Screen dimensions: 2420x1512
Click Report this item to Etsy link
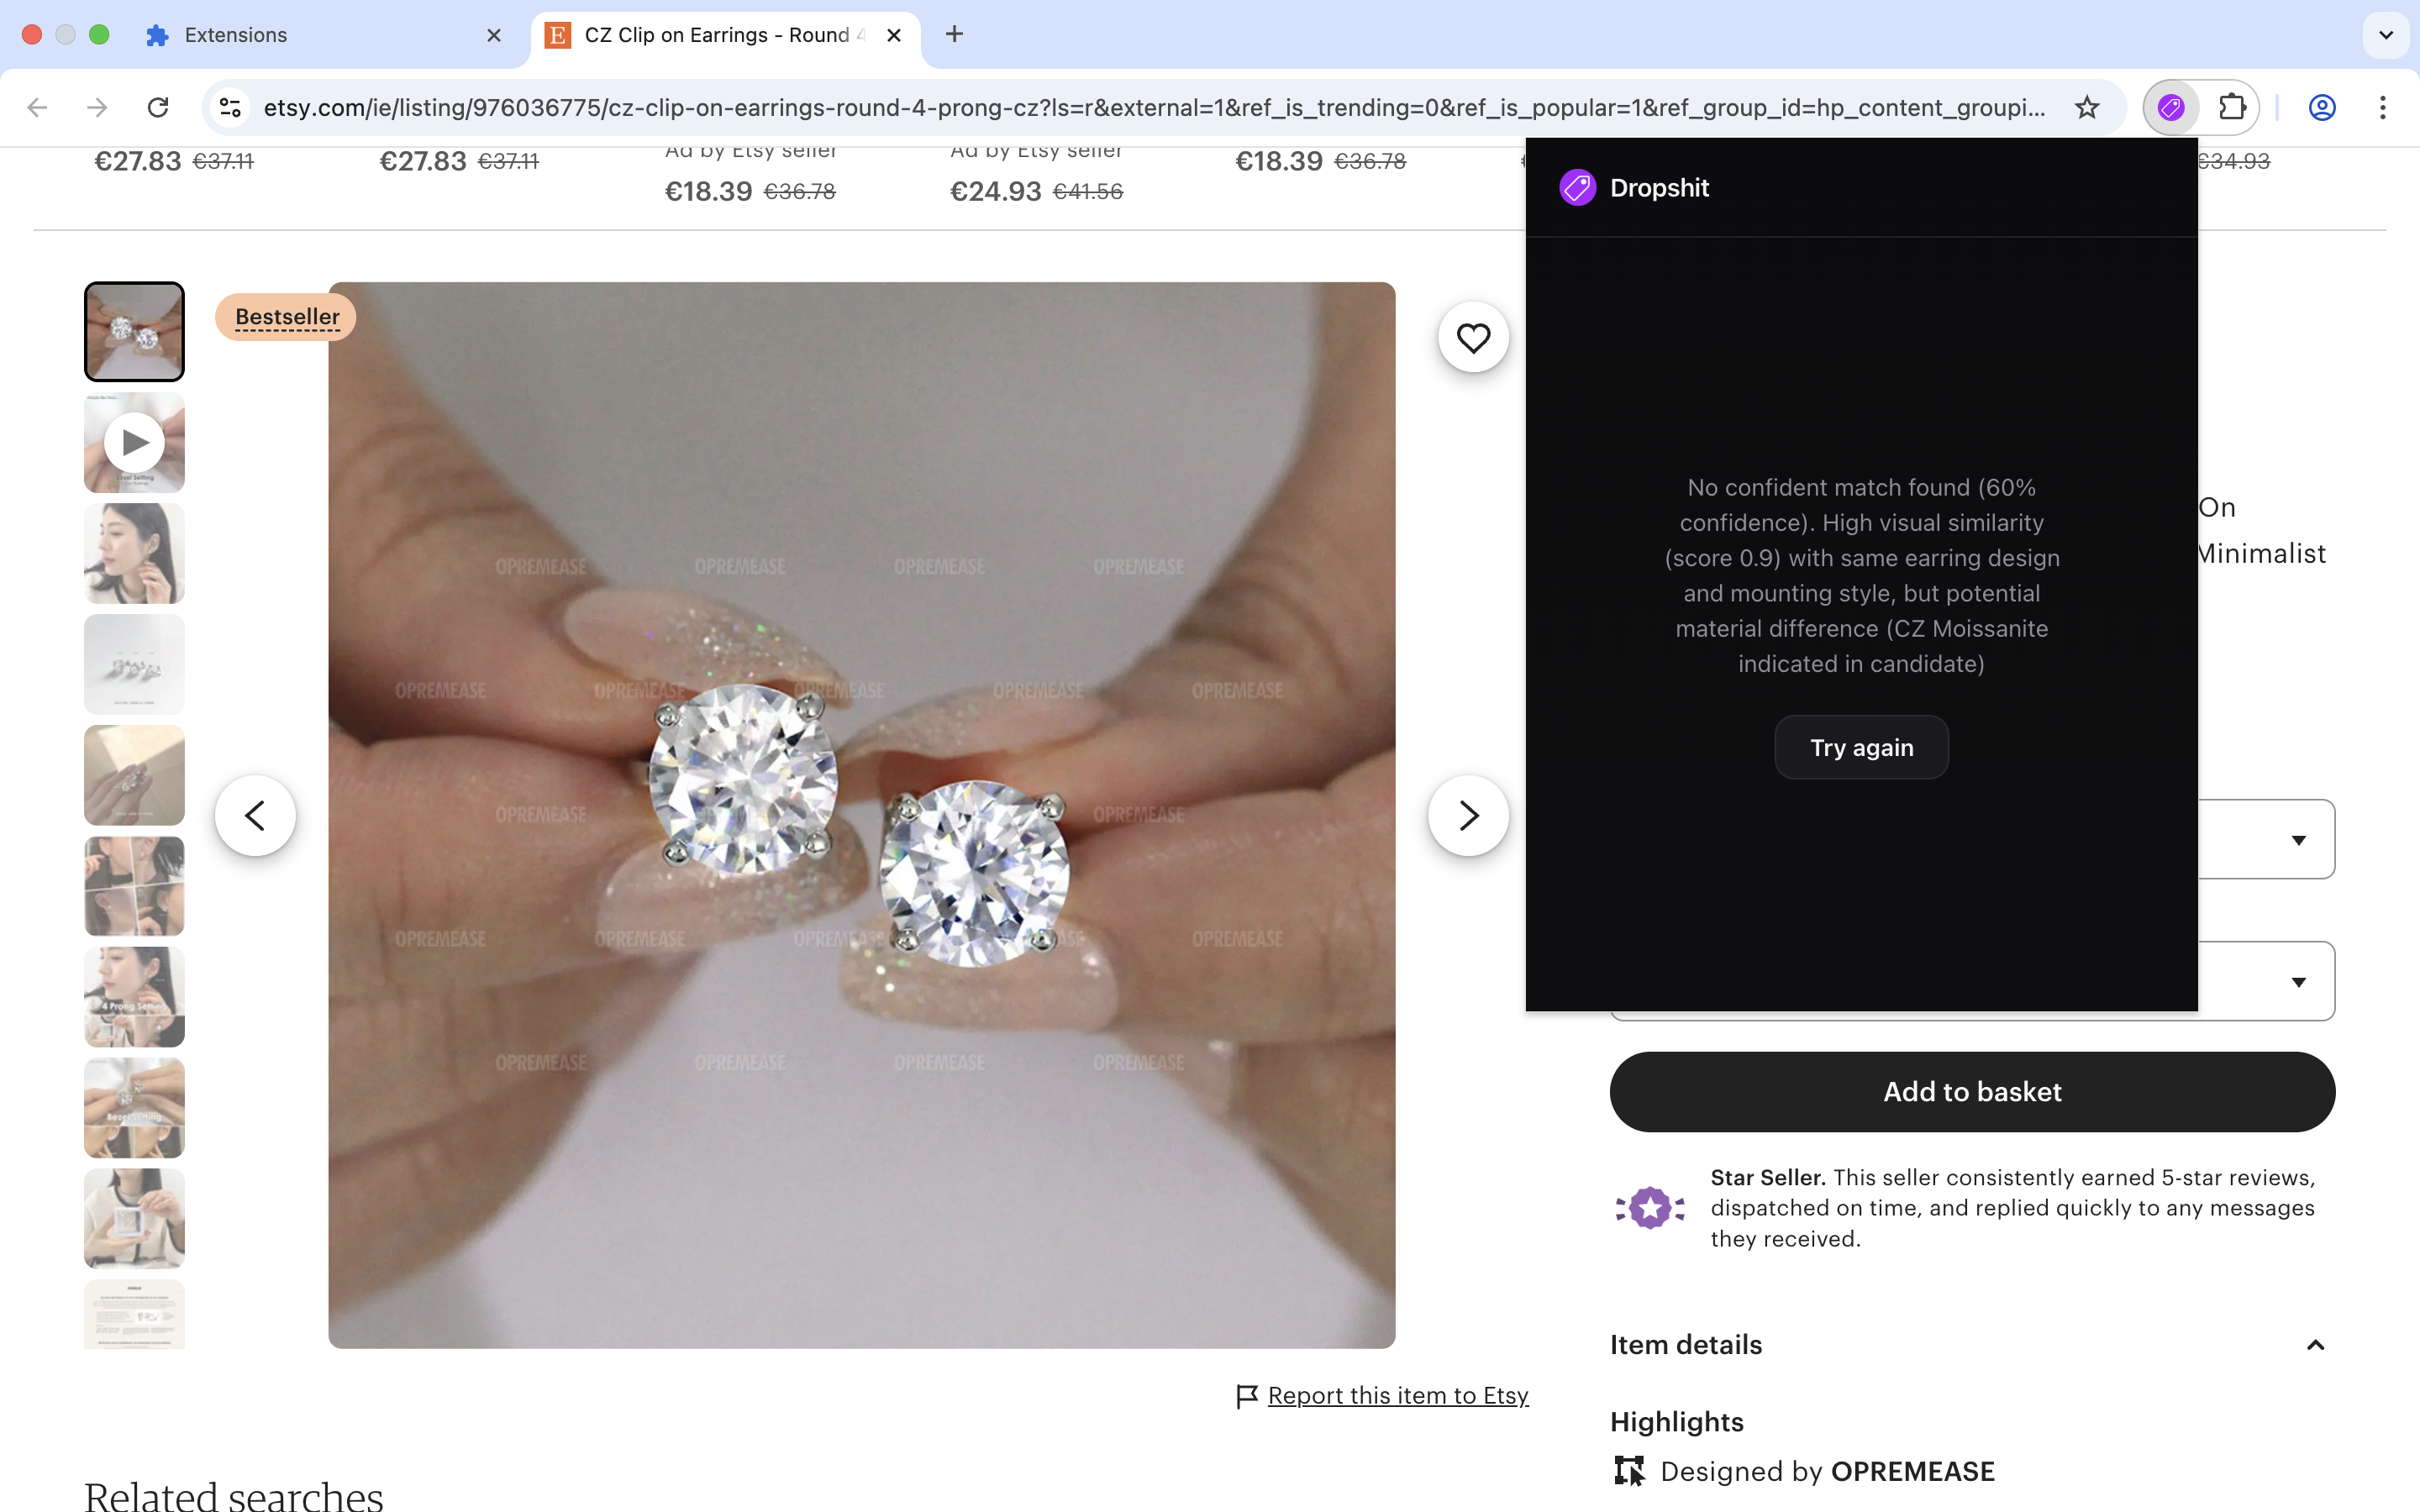pos(1397,1395)
